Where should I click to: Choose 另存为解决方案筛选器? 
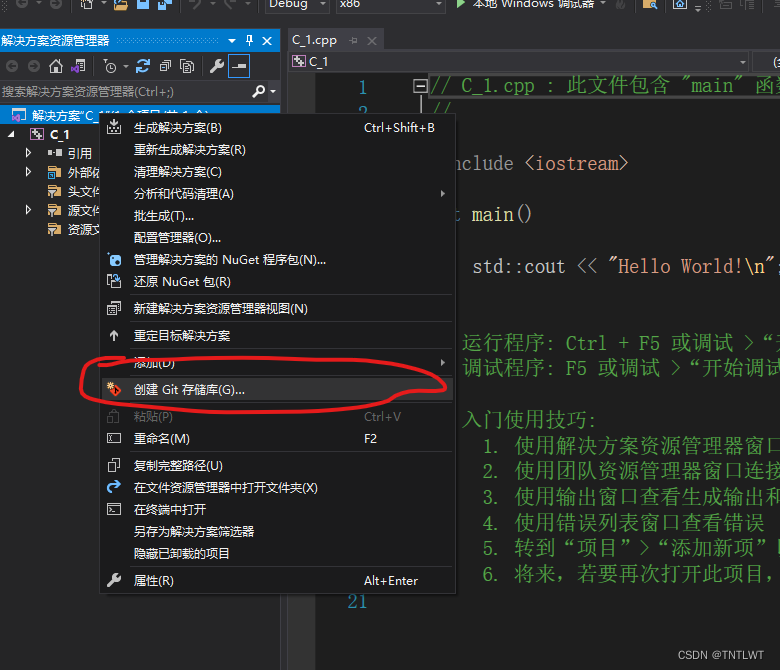coord(278,531)
